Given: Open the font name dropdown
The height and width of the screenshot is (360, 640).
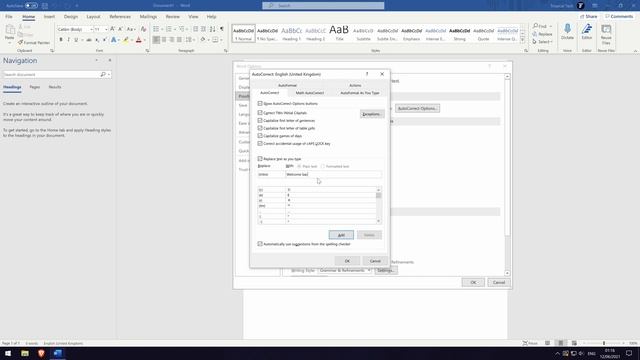Looking at the screenshot, I should click(x=91, y=29).
